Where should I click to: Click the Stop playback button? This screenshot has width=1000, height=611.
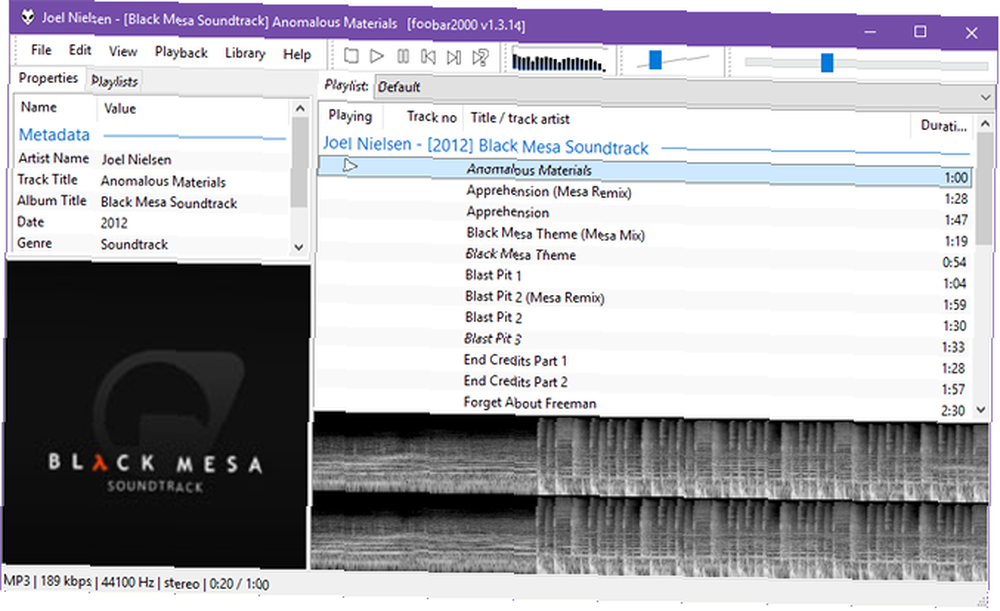[351, 56]
